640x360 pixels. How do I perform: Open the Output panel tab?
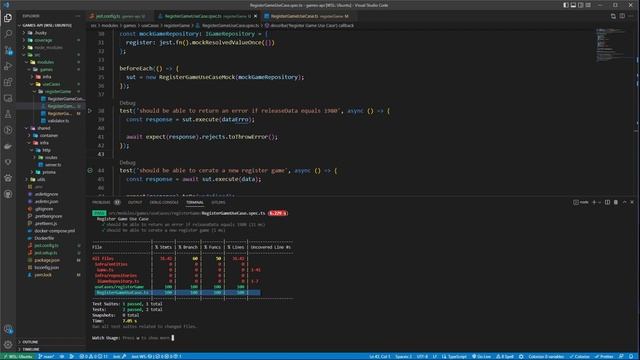coord(135,202)
